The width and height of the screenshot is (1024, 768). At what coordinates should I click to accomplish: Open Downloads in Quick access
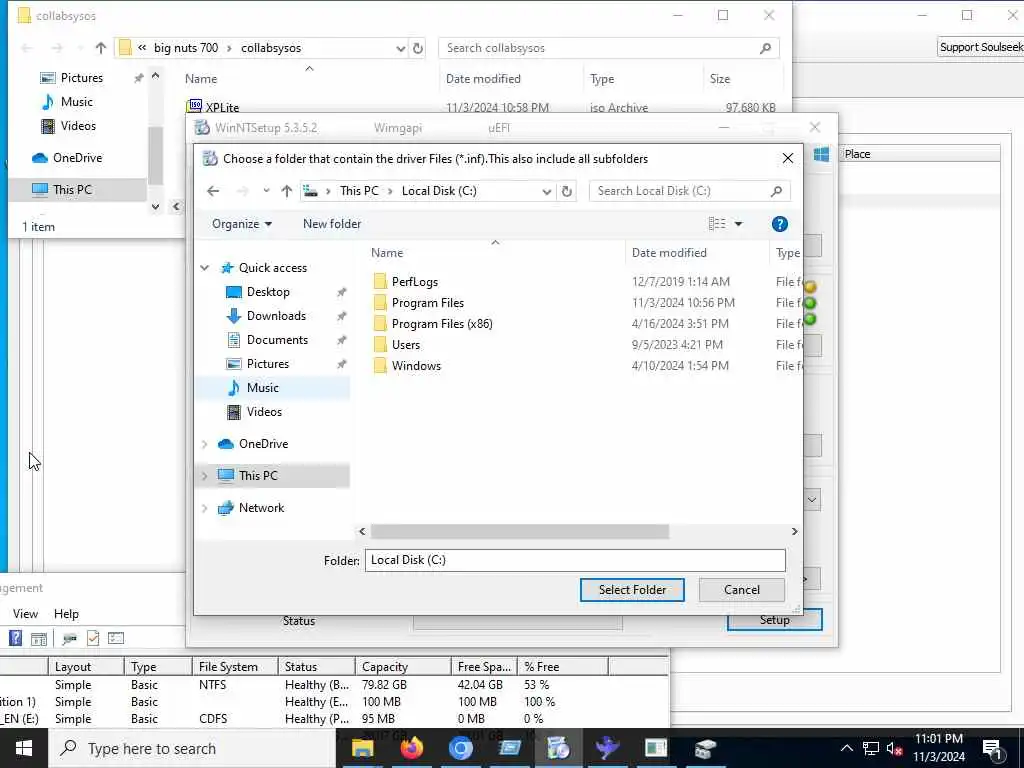276,316
